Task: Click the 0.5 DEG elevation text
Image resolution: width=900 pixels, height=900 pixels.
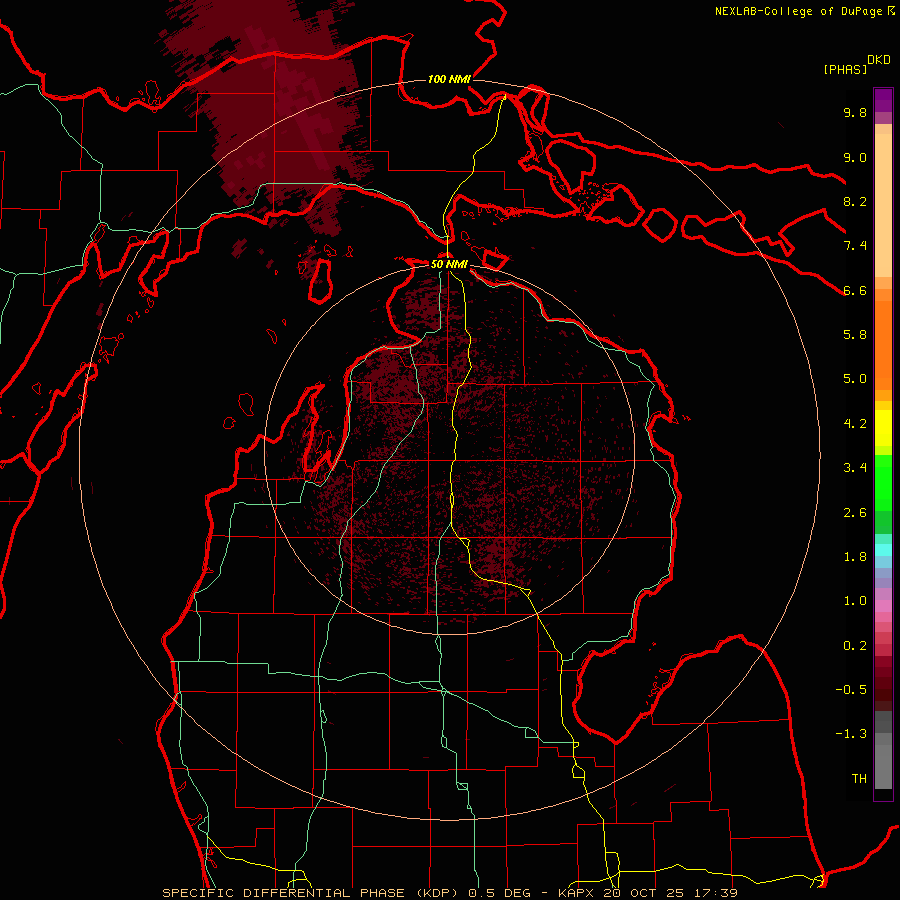Action: 497,893
